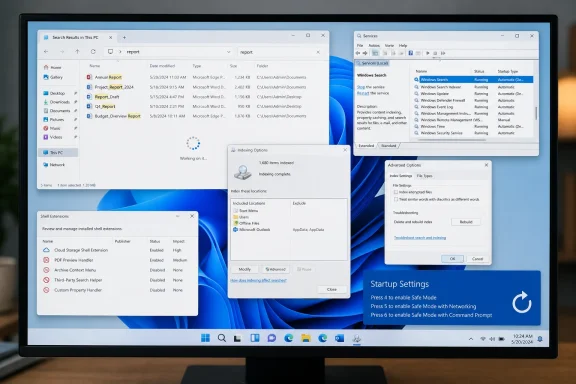The height and width of the screenshot is (384, 576).
Task: Click the Rebuild button in Advanced Options
Action: pyautogui.click(x=466, y=222)
